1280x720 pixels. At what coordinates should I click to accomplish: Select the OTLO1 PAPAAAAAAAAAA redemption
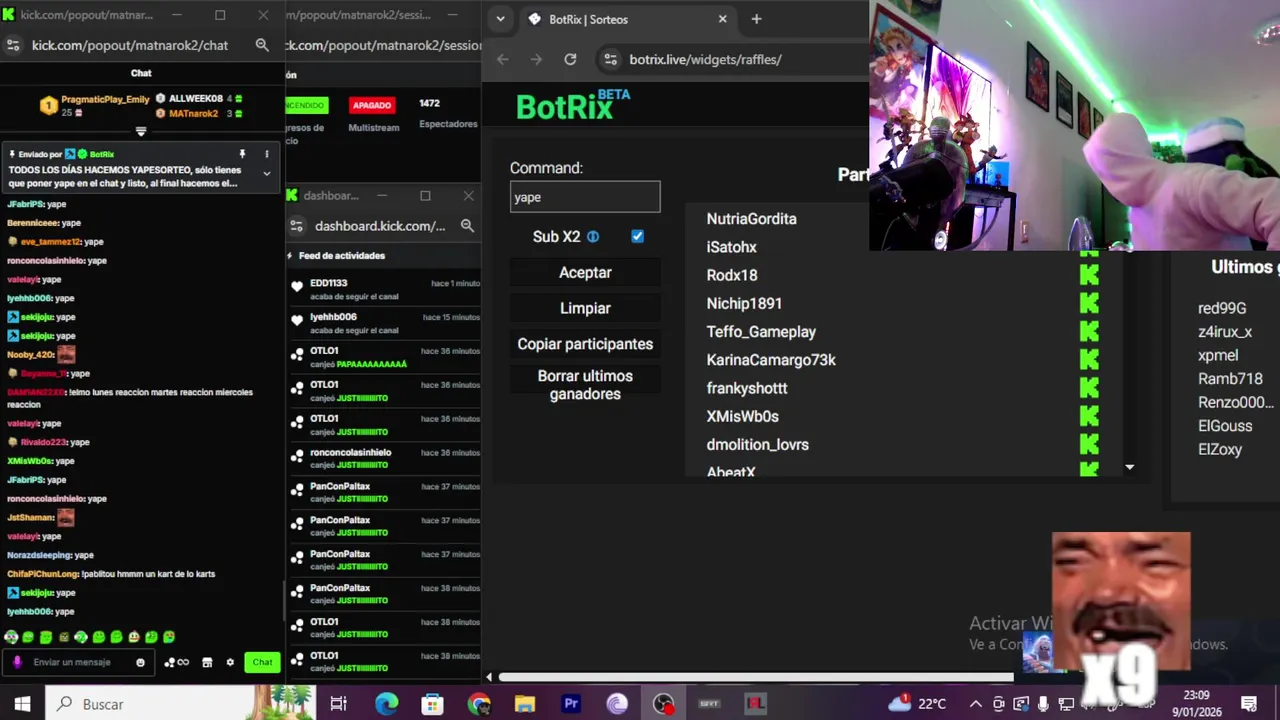tap(383, 357)
